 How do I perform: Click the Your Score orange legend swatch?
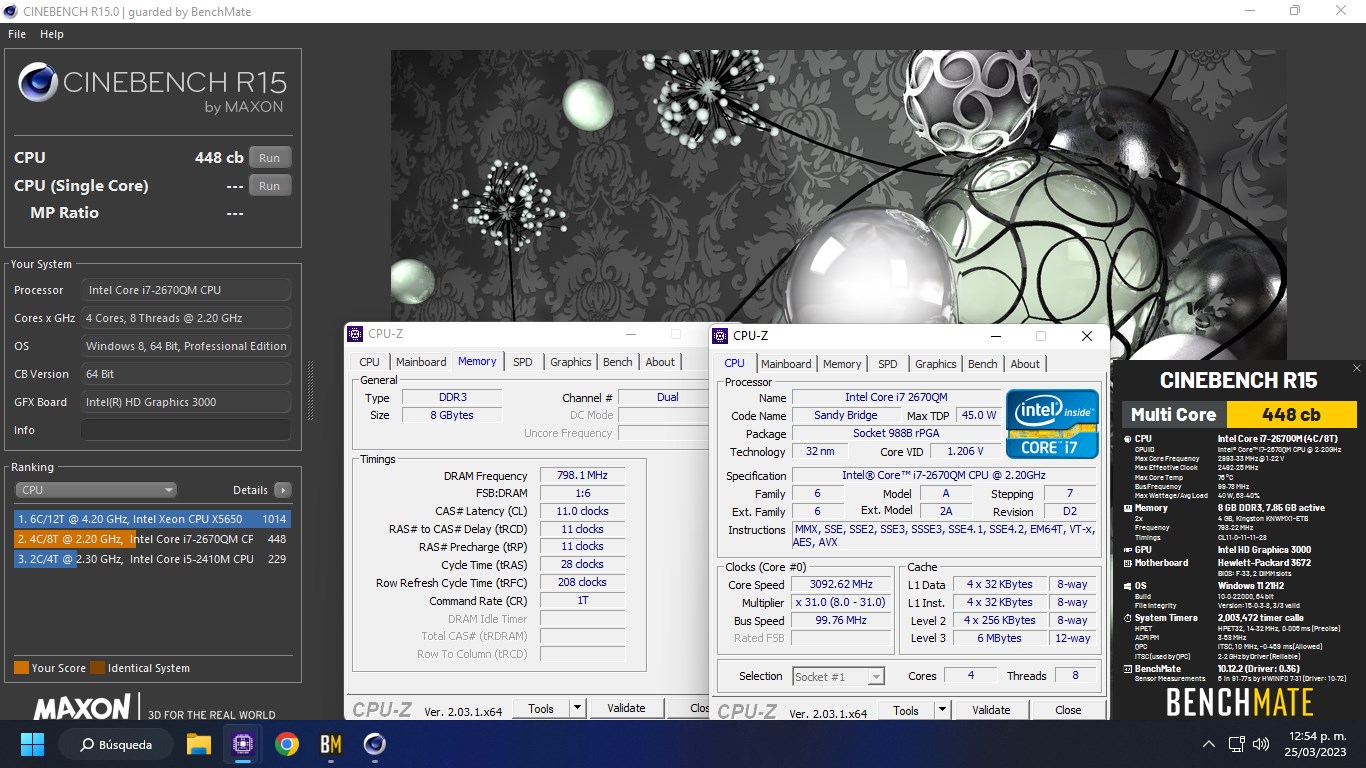click(x=21, y=668)
